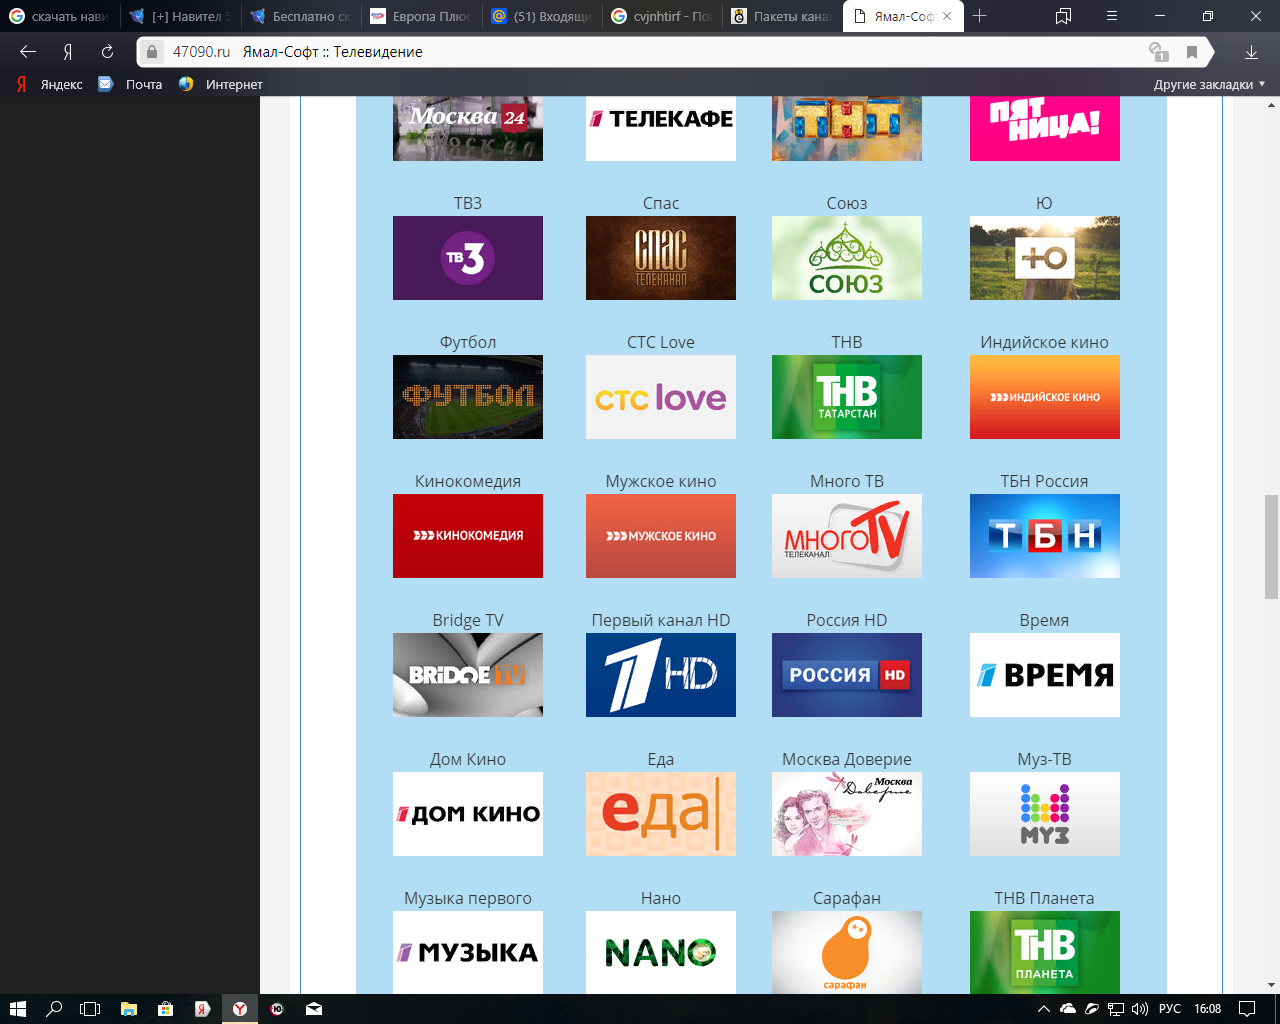Expand the 'Другие закладки' folder
1280x1024 pixels.
(1209, 84)
